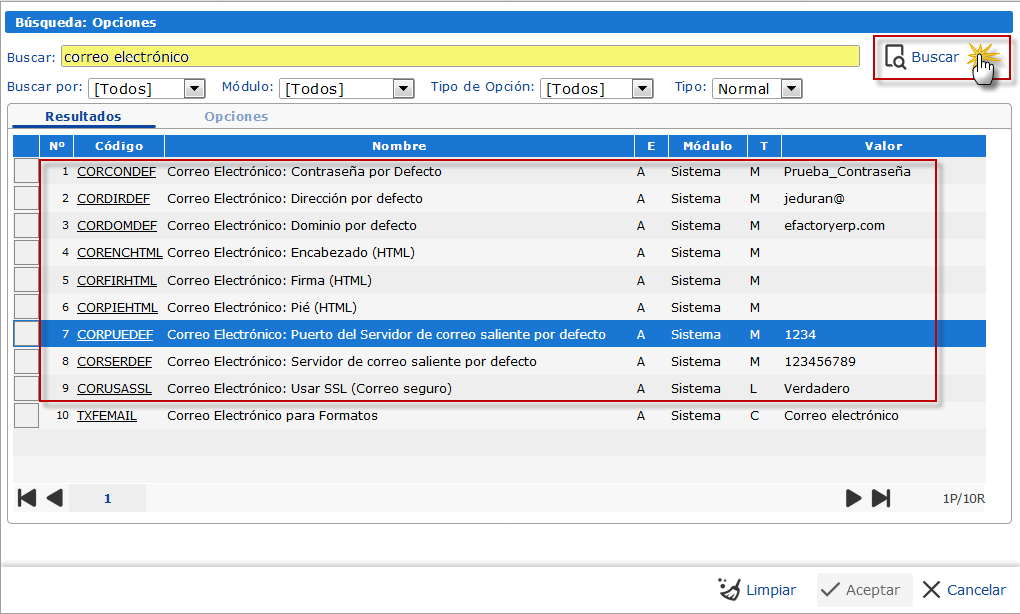
Task: Open the CORUSASSL code link
Action: pos(116,389)
